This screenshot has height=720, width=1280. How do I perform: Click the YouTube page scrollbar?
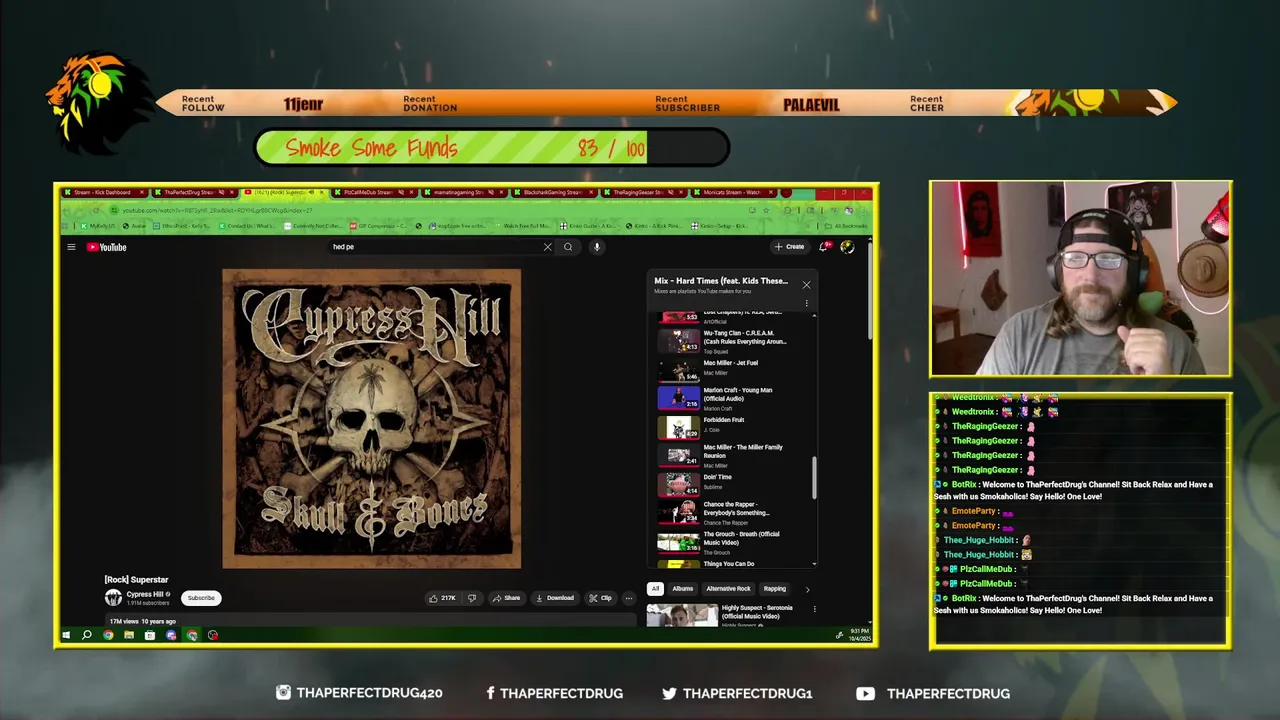click(870, 290)
